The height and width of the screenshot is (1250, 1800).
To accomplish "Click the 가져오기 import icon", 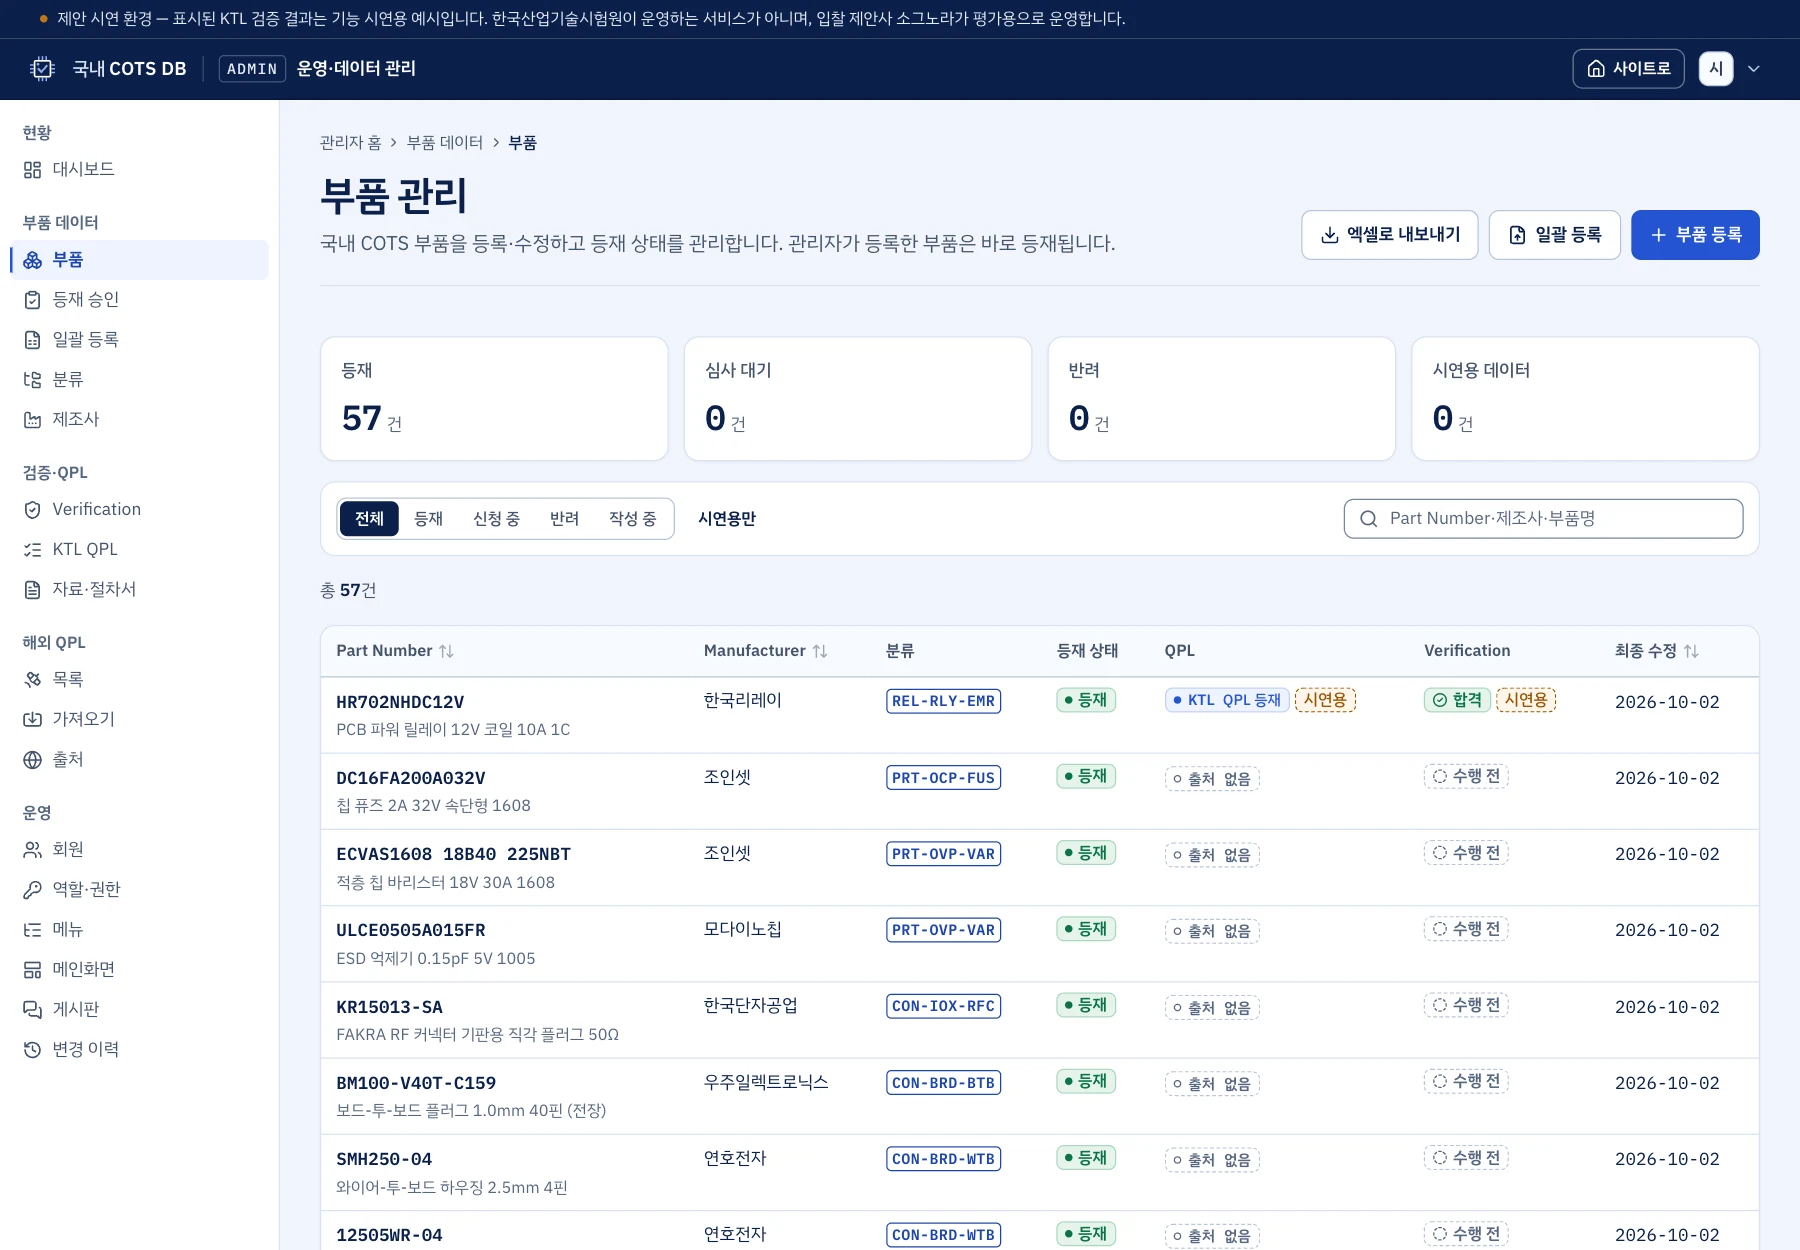I will (x=32, y=720).
